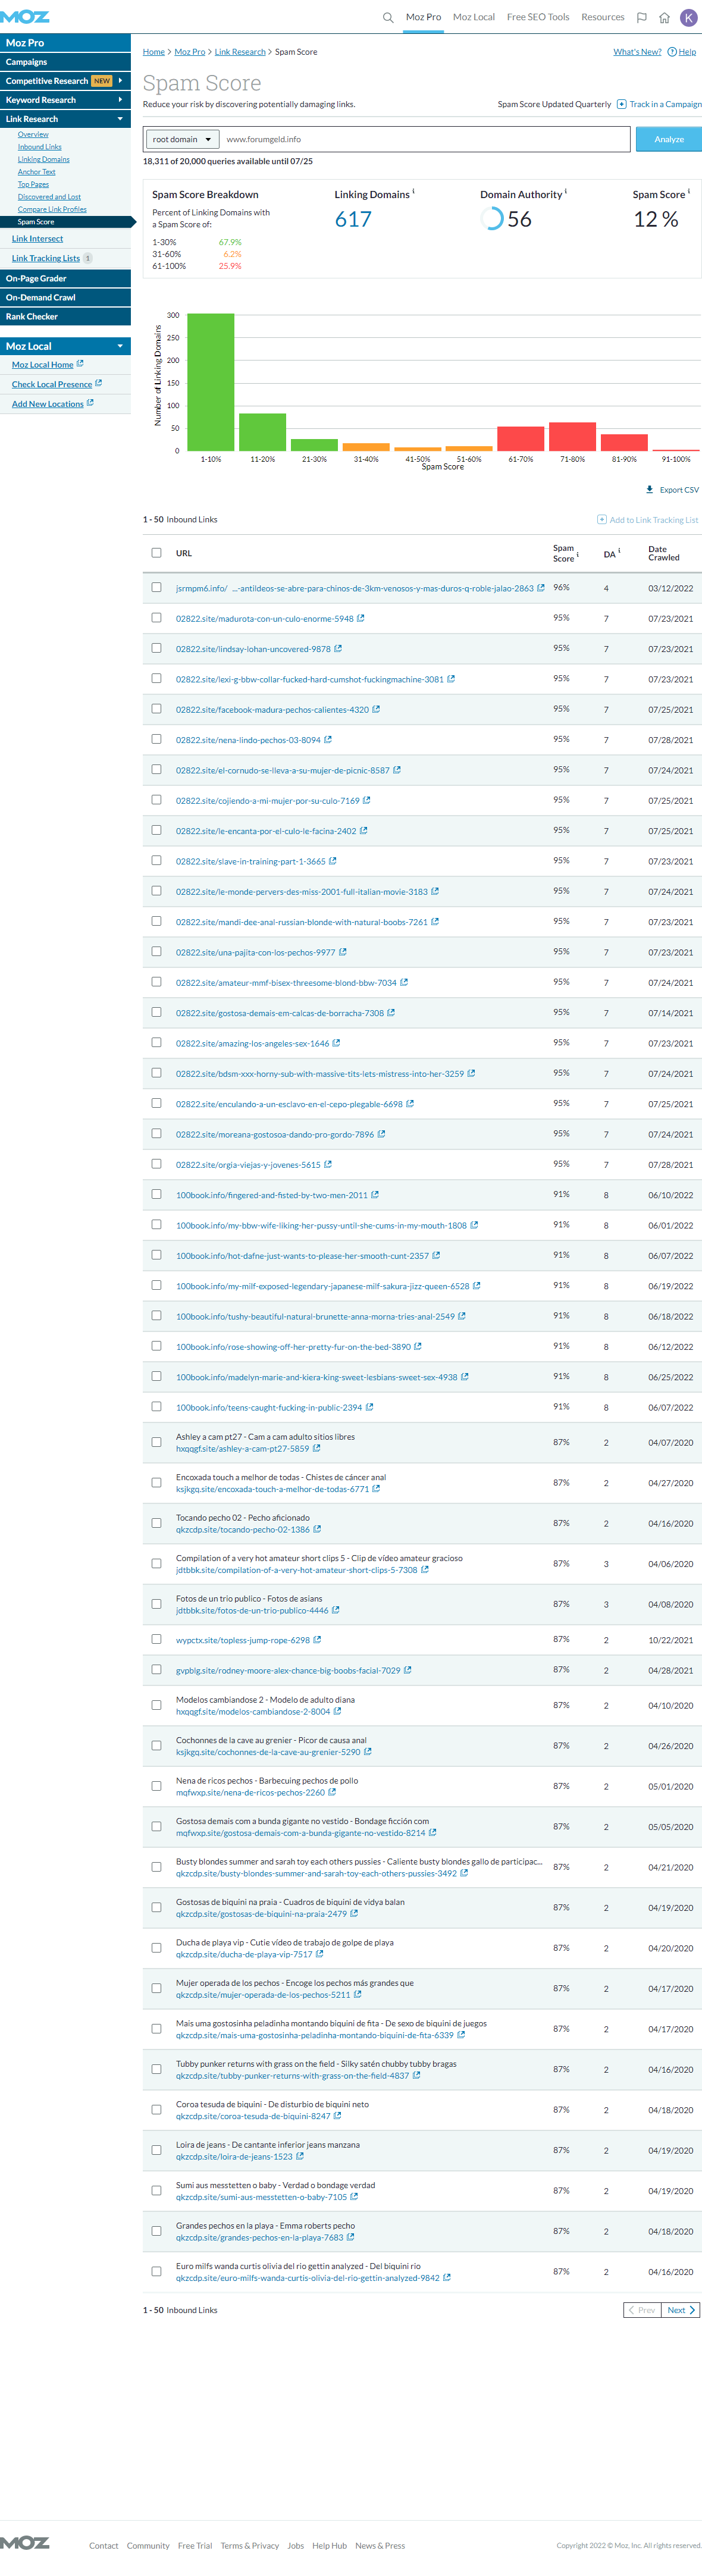Click plus icon for Track in a Campaign
The width and height of the screenshot is (702, 2576).
click(621, 104)
